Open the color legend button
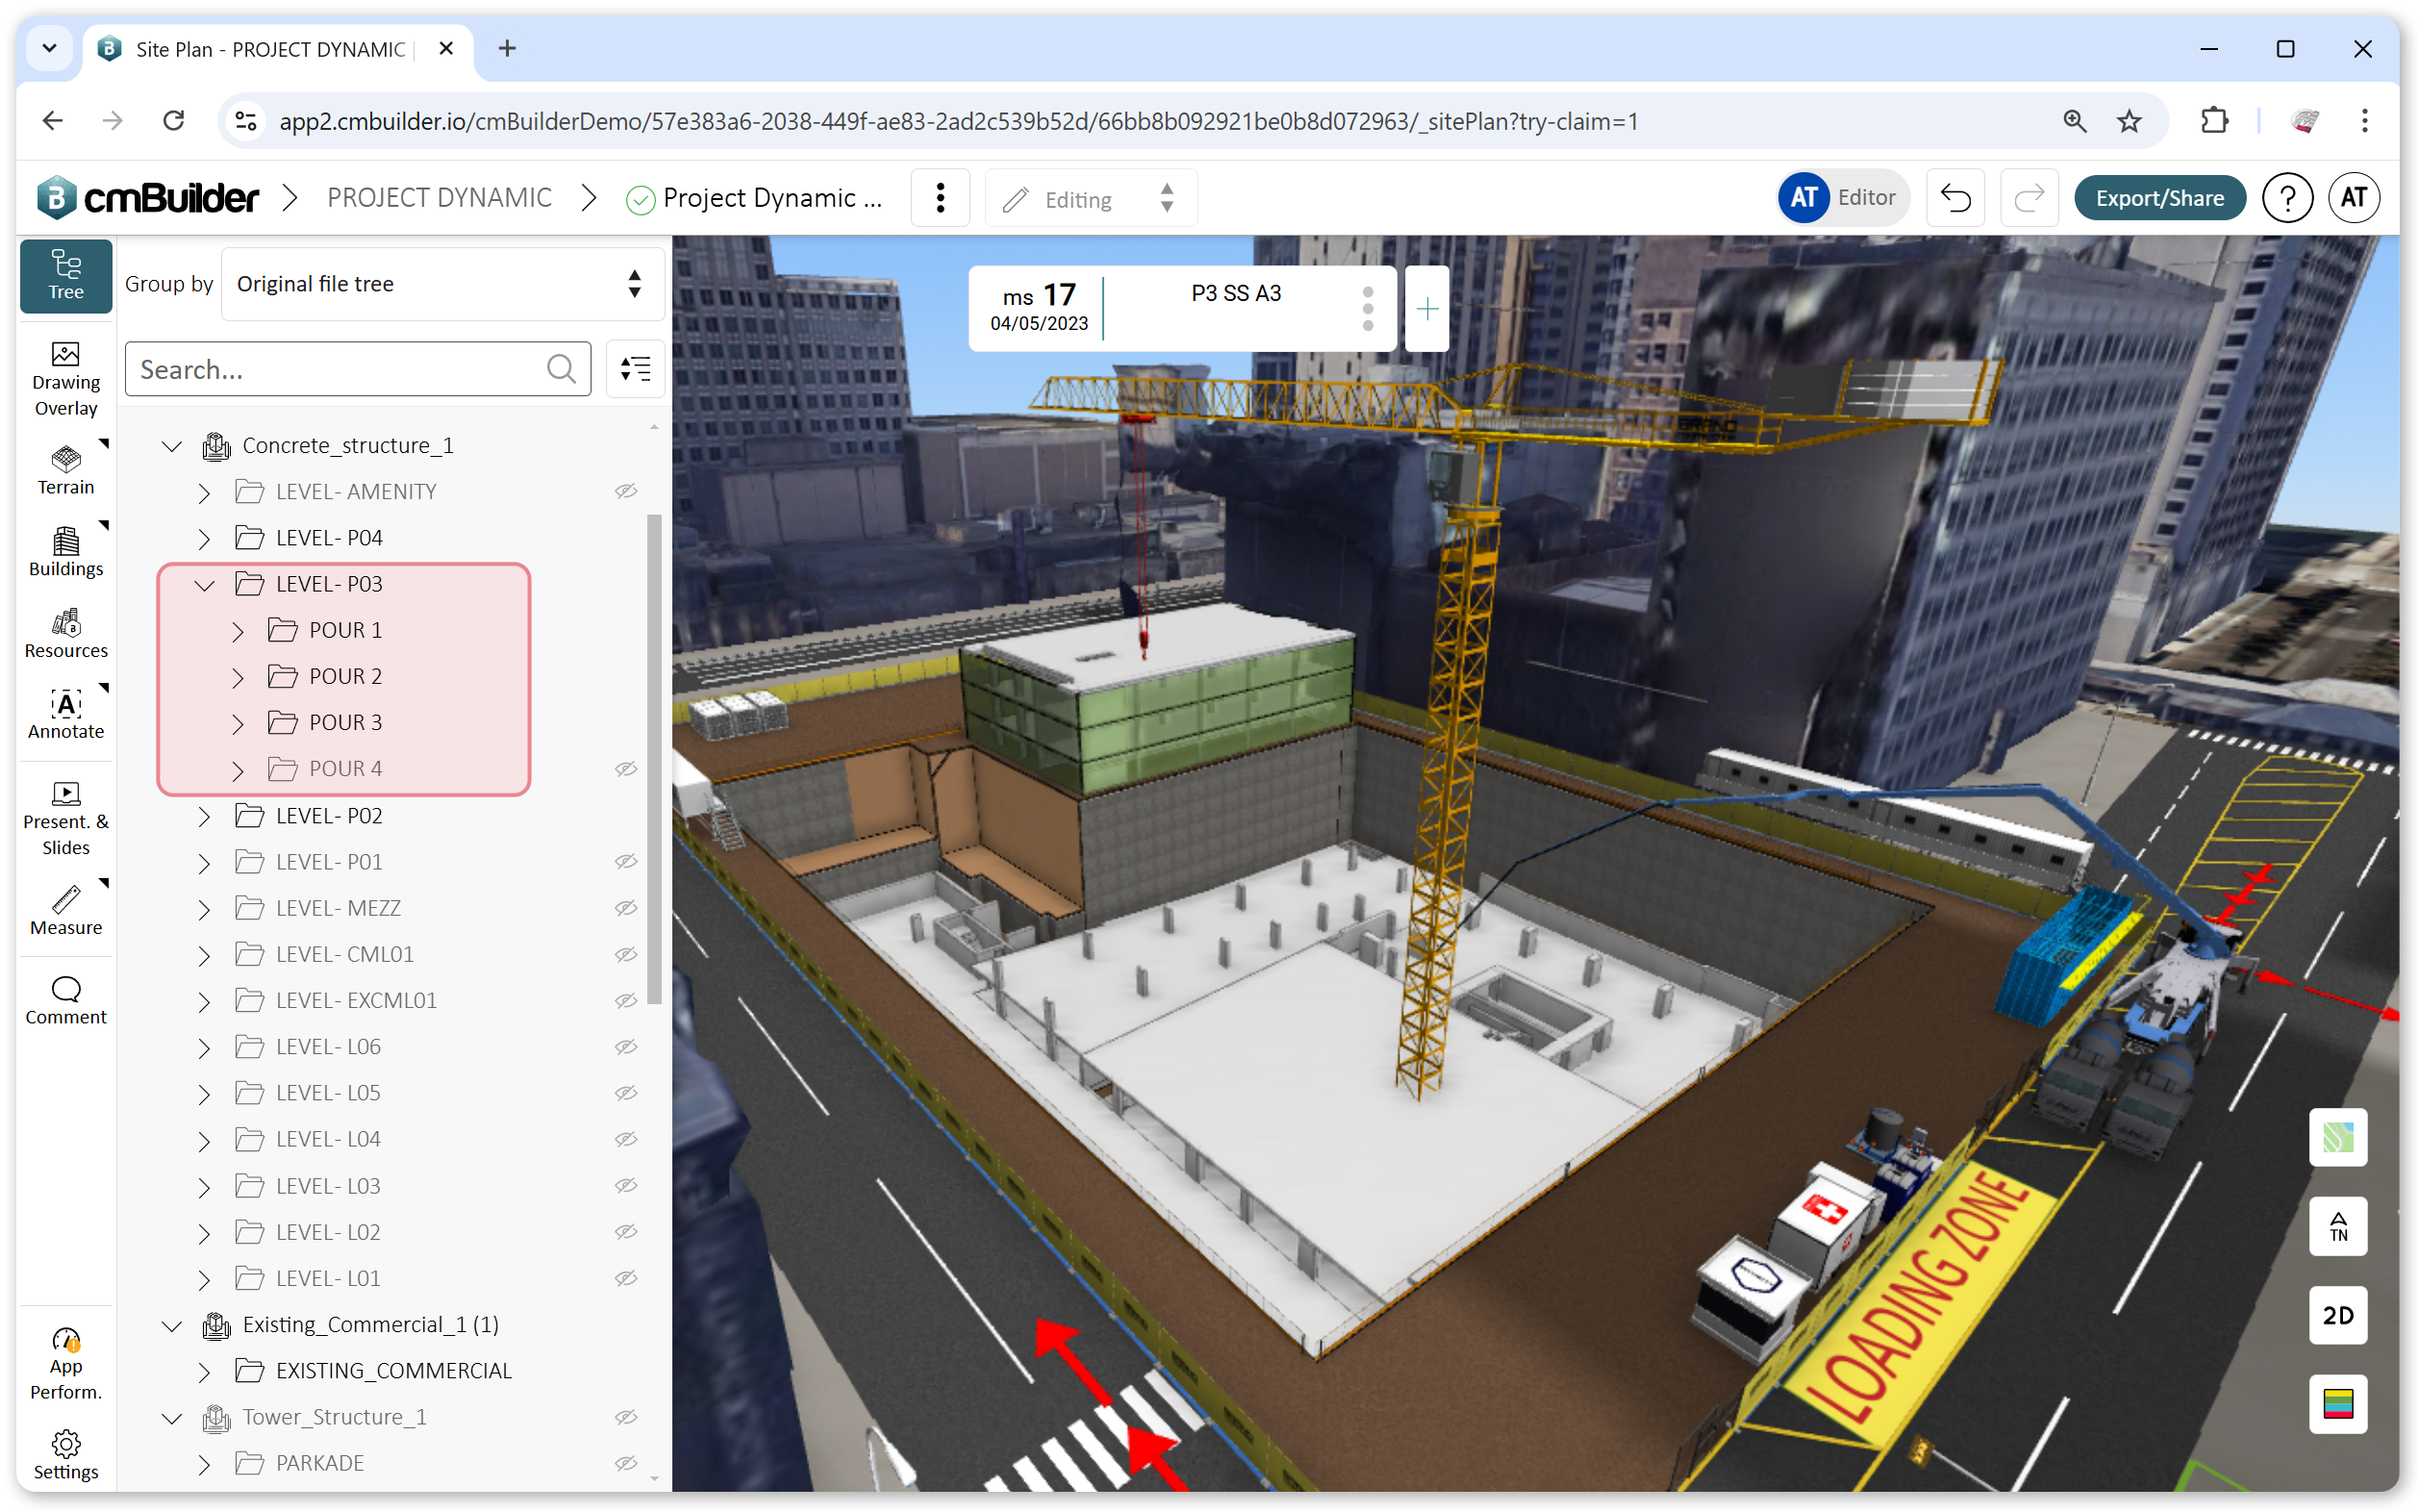 click(2337, 1404)
